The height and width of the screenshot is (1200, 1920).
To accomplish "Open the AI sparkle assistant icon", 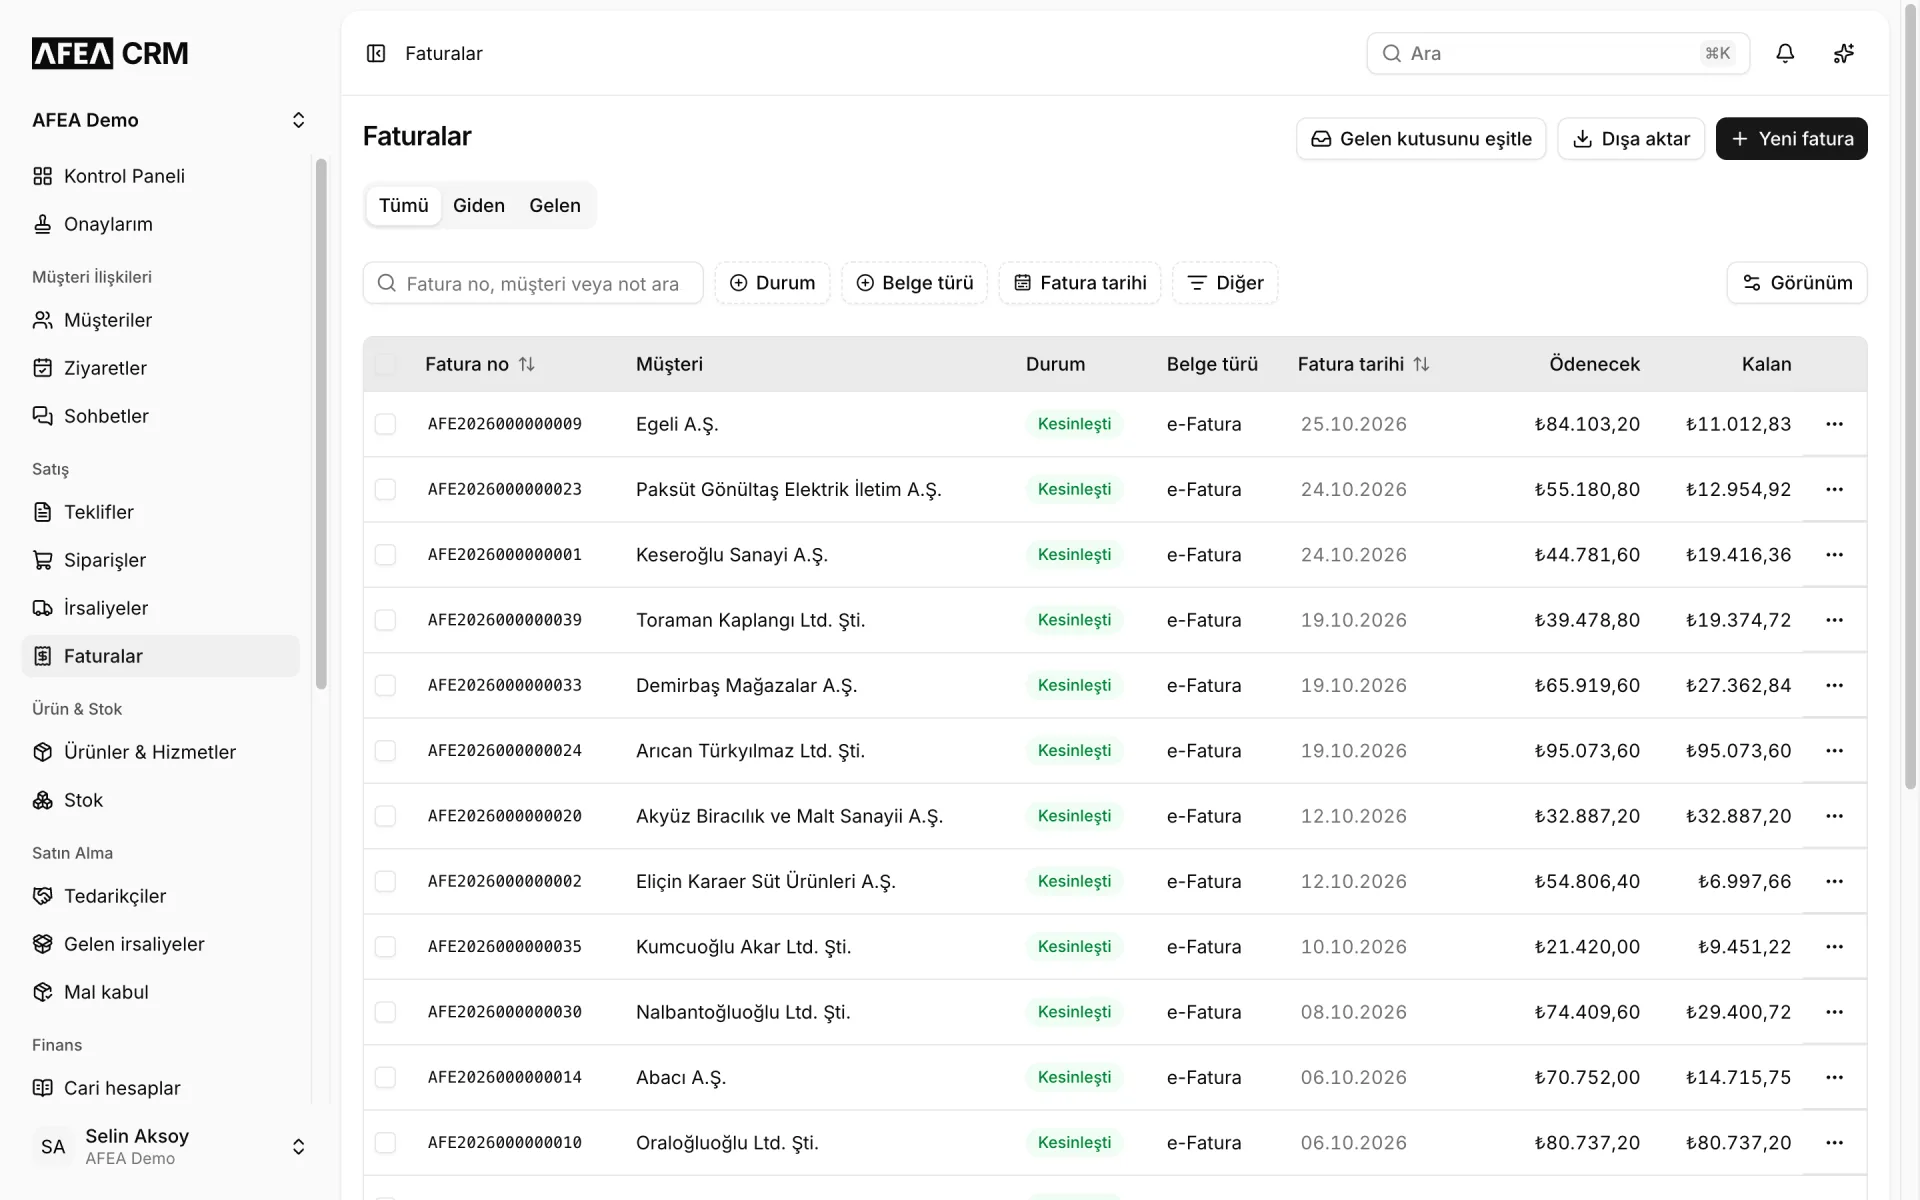I will (1844, 53).
